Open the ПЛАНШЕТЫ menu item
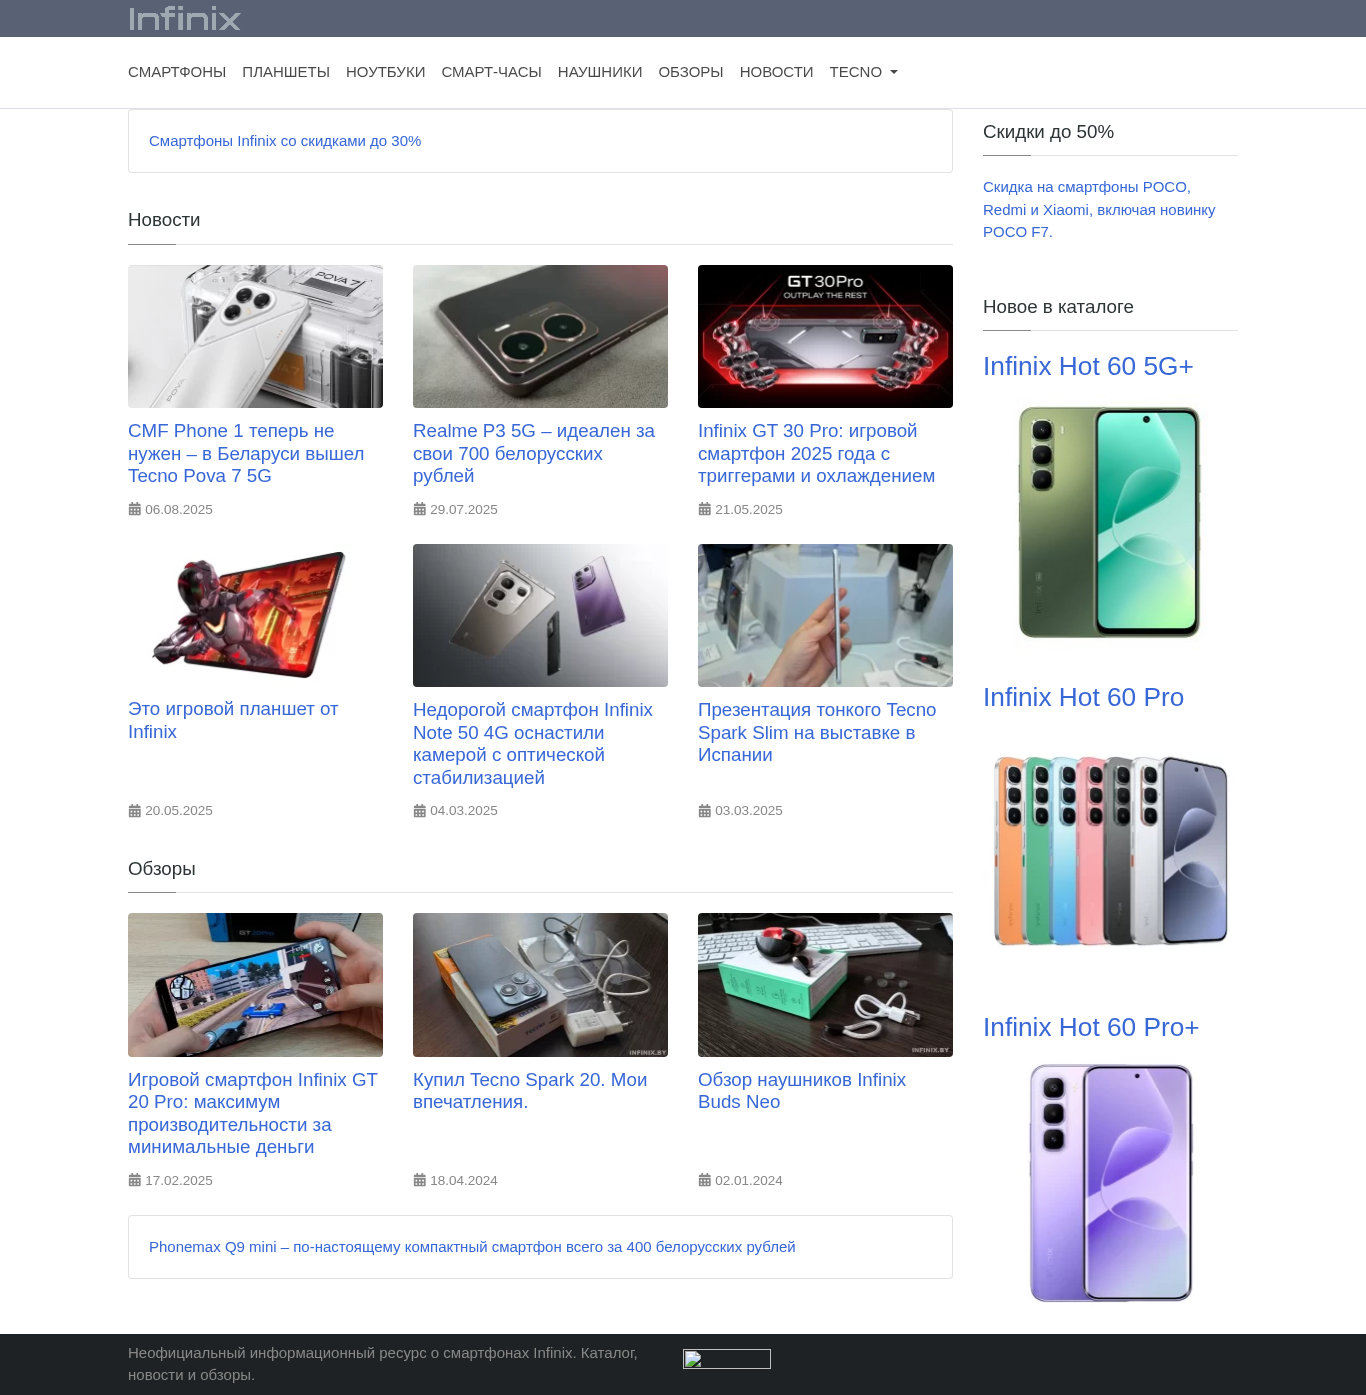The image size is (1366, 1395). click(286, 72)
